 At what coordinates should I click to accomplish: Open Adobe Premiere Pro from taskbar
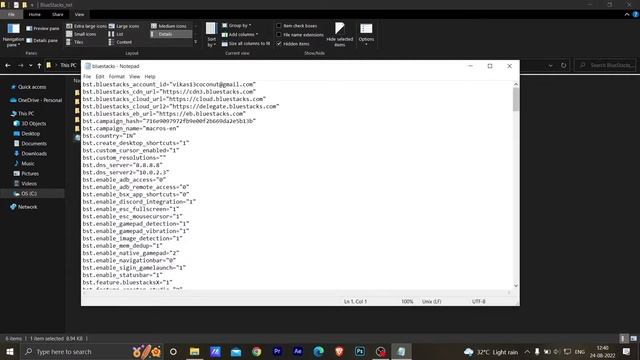coord(277,351)
